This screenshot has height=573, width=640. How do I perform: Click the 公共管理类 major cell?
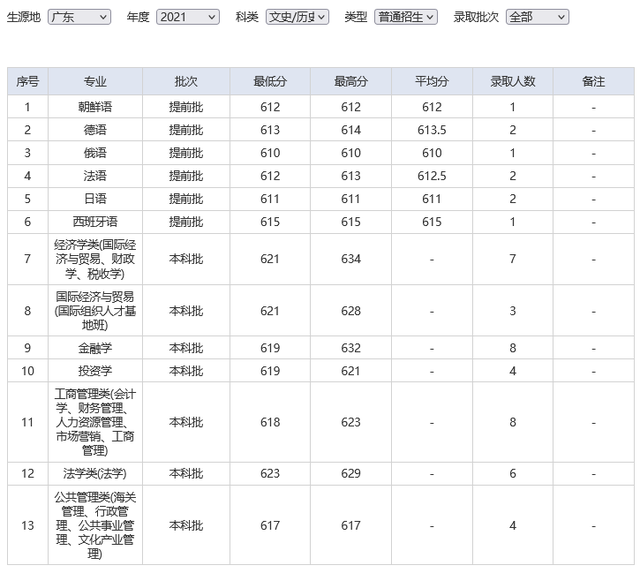point(95,525)
